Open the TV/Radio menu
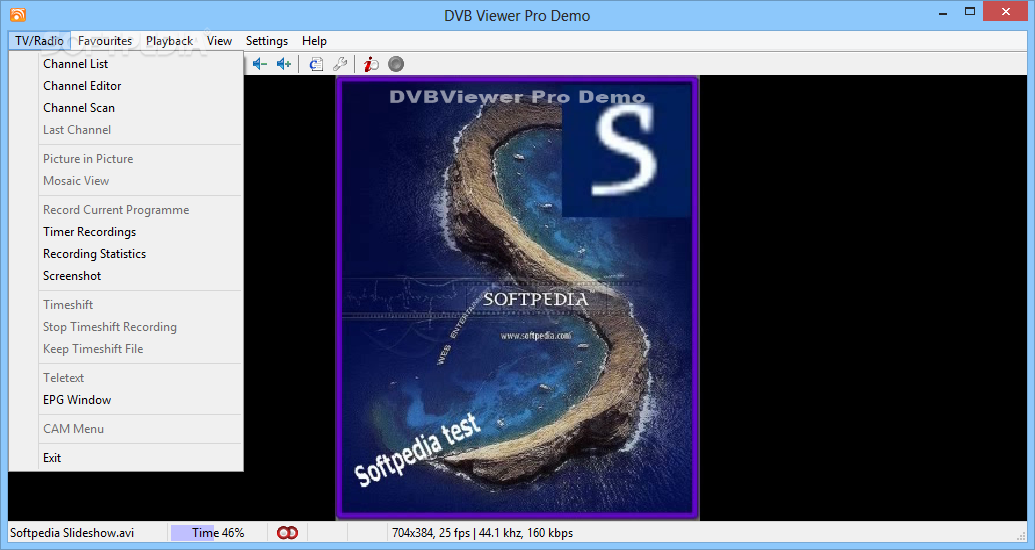 pyautogui.click(x=40, y=41)
